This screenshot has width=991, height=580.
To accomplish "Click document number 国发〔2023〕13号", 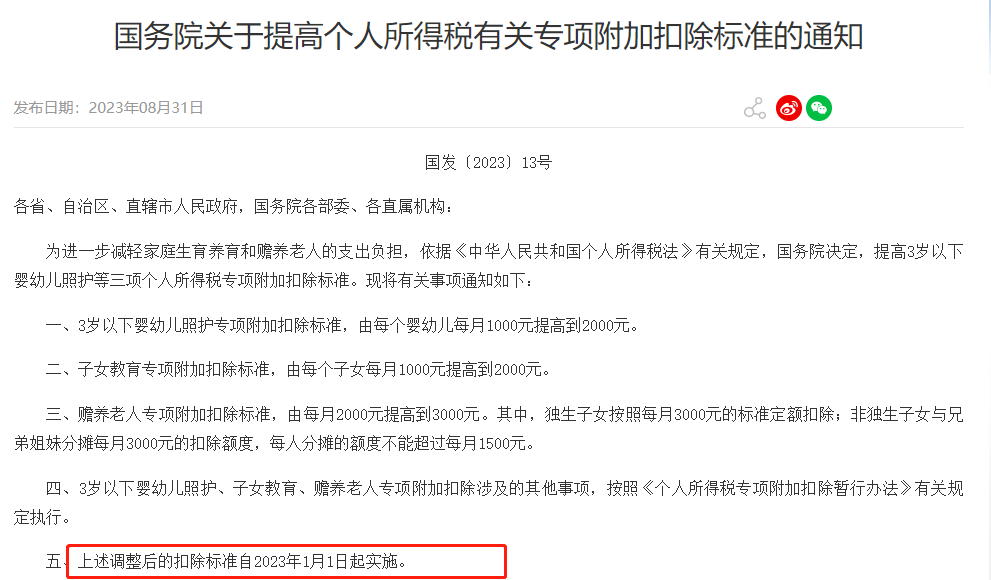I will point(488,163).
